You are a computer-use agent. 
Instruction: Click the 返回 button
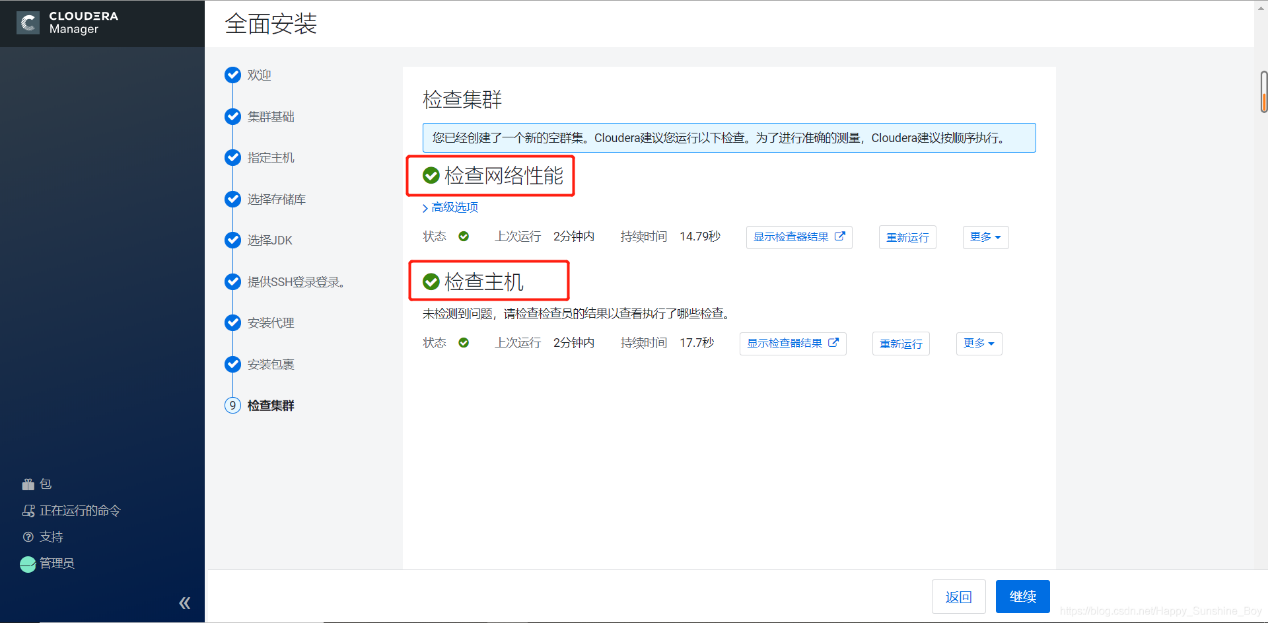pos(959,596)
